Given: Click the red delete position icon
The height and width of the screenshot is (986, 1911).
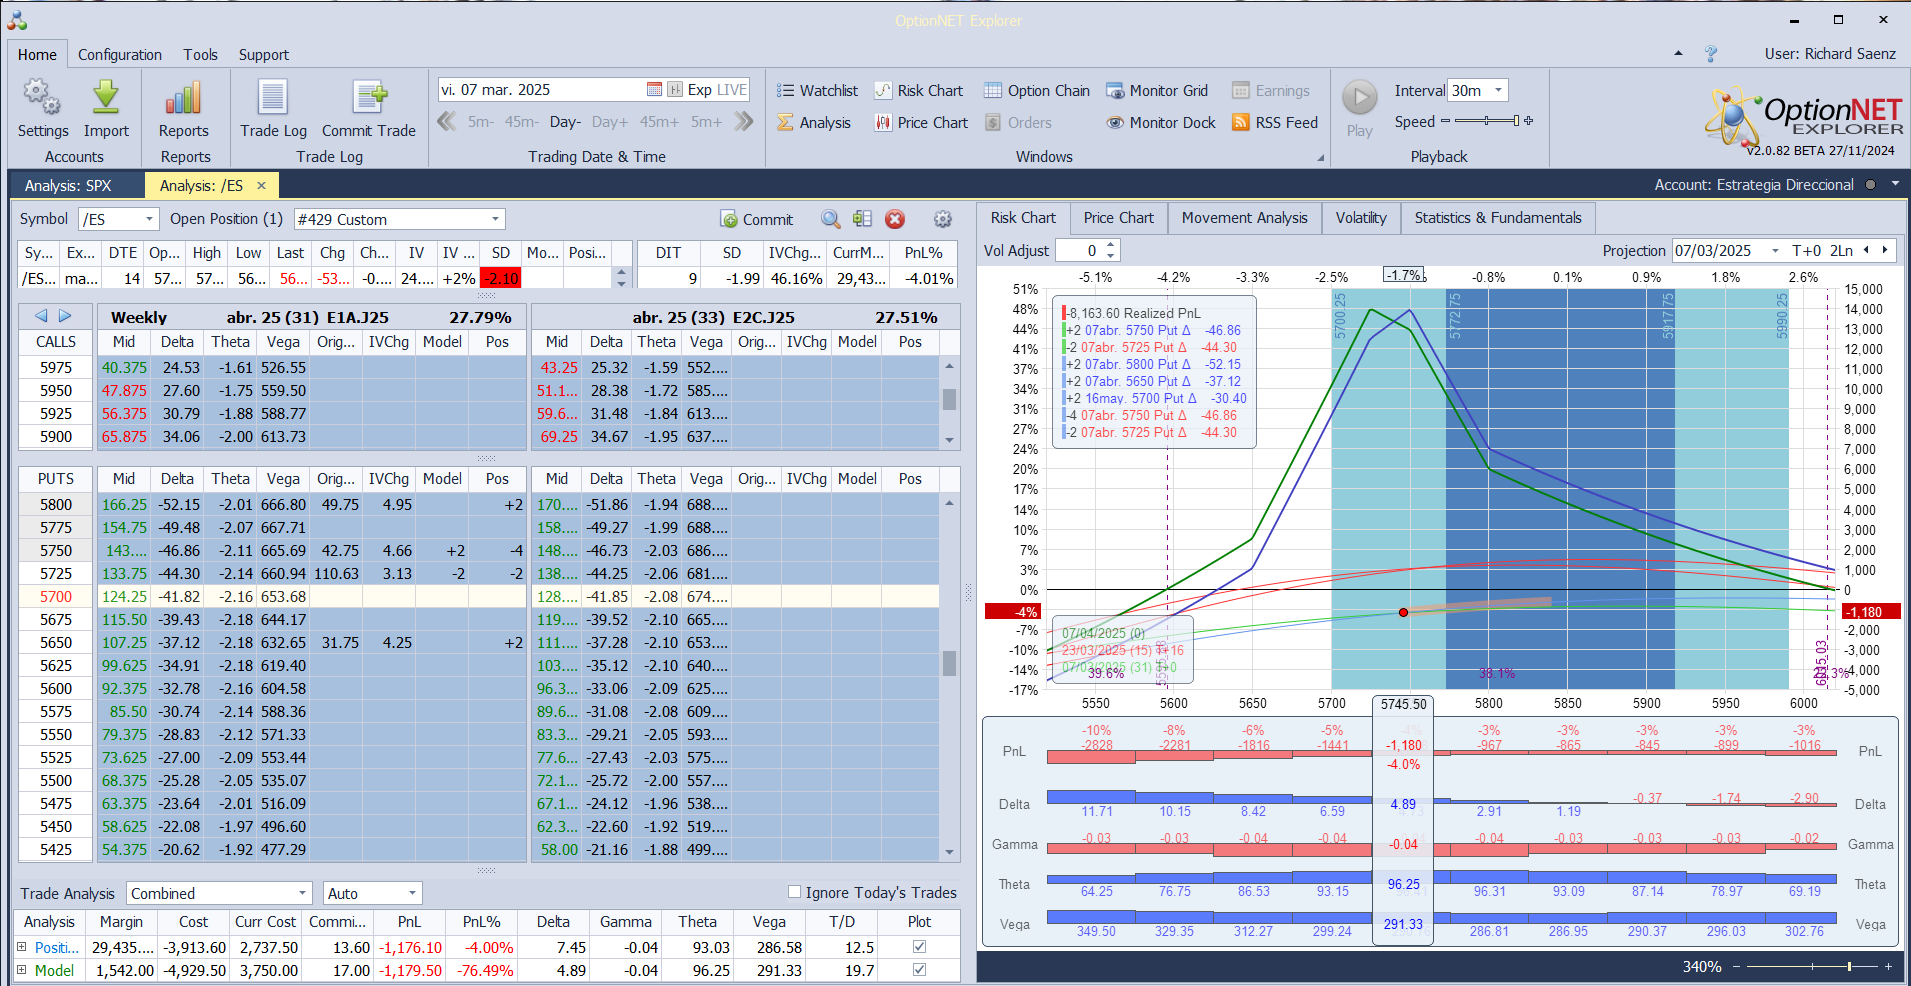Looking at the screenshot, I should (895, 219).
